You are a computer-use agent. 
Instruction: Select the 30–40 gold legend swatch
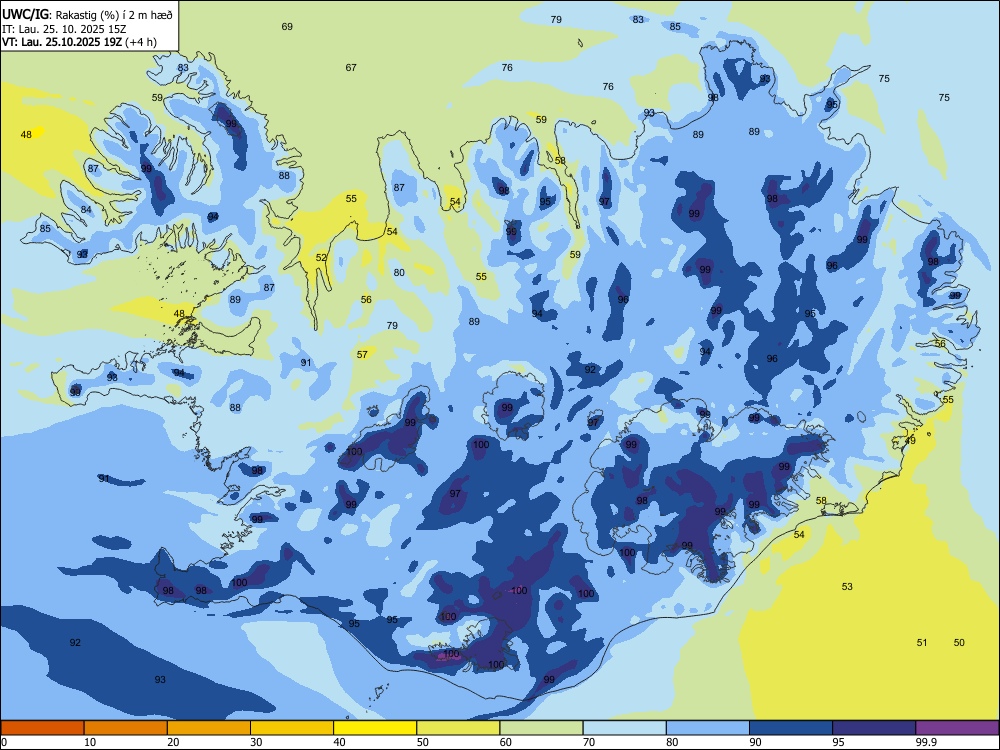click(x=292, y=728)
